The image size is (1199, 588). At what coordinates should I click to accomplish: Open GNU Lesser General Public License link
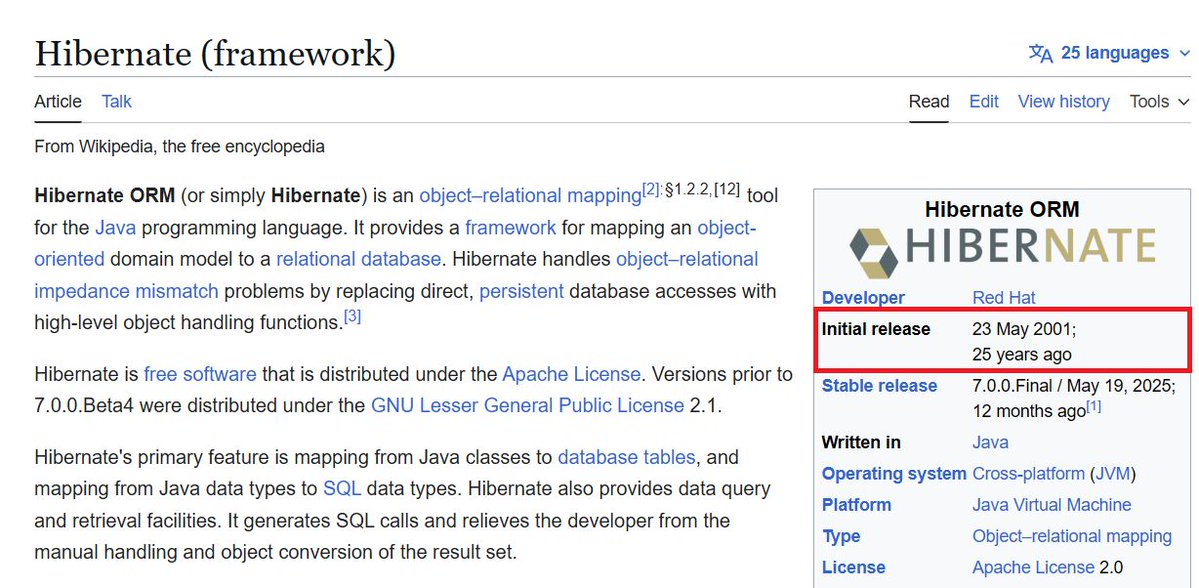[527, 405]
